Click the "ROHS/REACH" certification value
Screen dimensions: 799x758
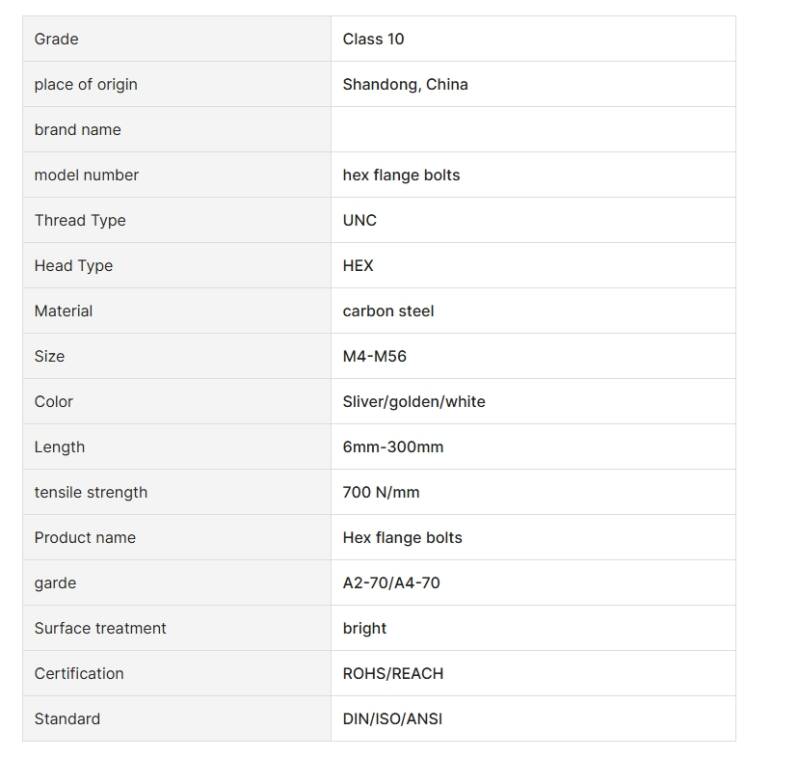tap(393, 674)
